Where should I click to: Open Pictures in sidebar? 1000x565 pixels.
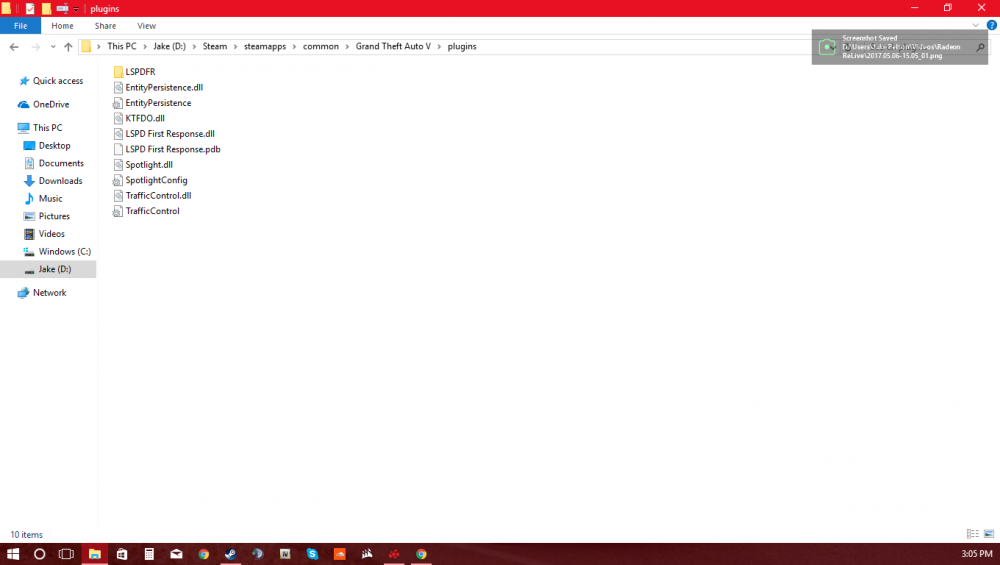tap(47, 216)
